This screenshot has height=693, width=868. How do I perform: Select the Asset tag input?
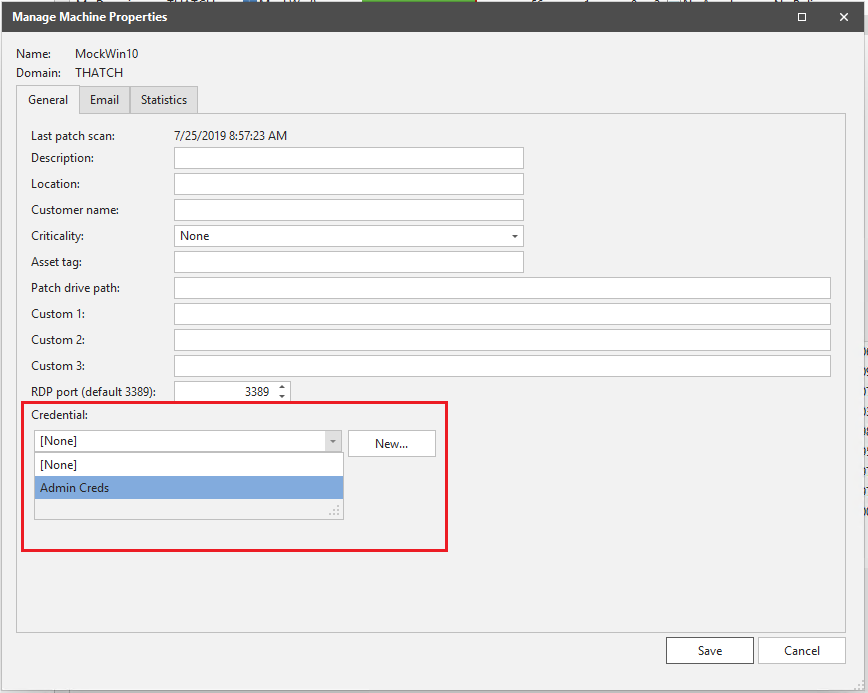348,262
